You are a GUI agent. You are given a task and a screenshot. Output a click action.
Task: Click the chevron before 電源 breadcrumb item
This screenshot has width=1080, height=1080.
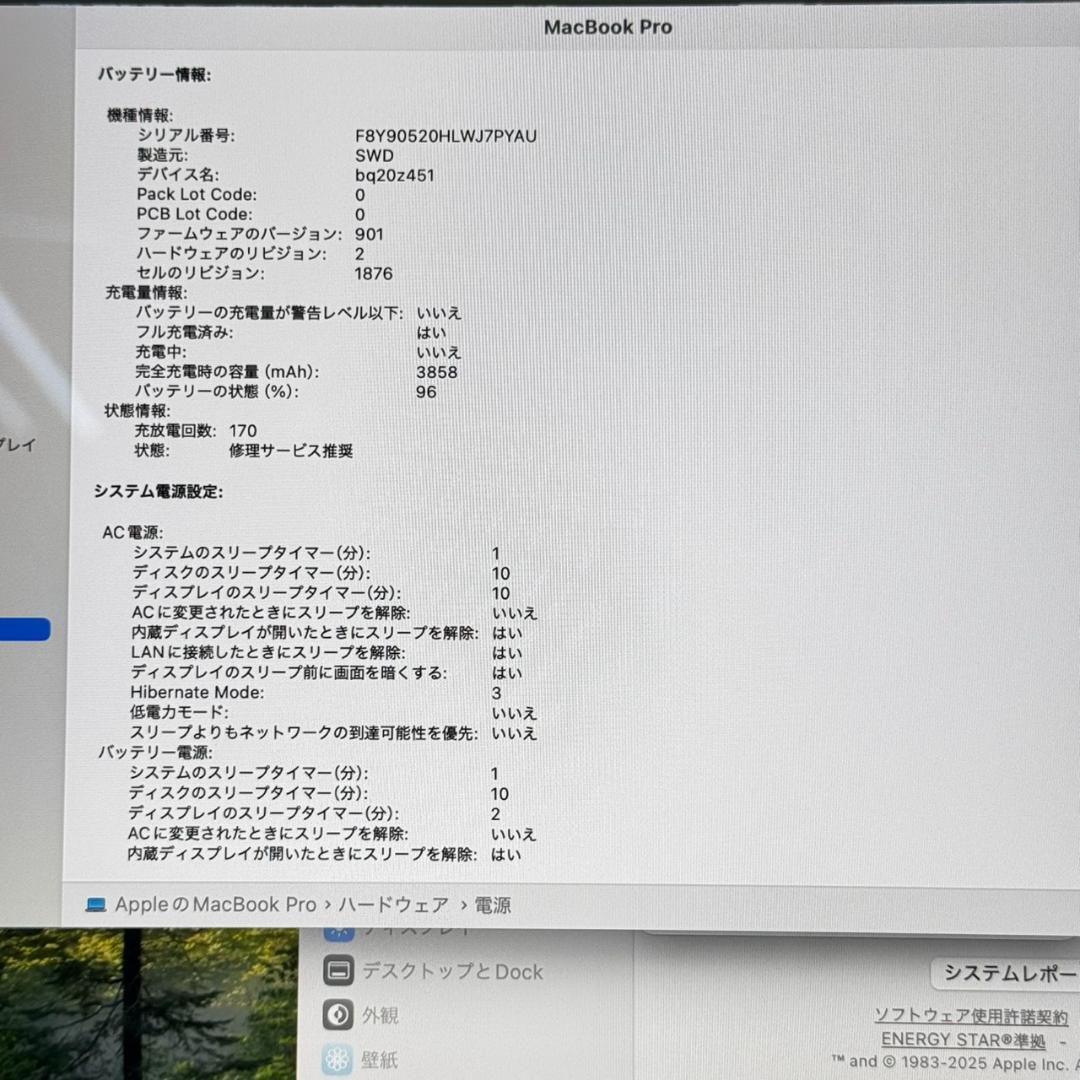(463, 904)
